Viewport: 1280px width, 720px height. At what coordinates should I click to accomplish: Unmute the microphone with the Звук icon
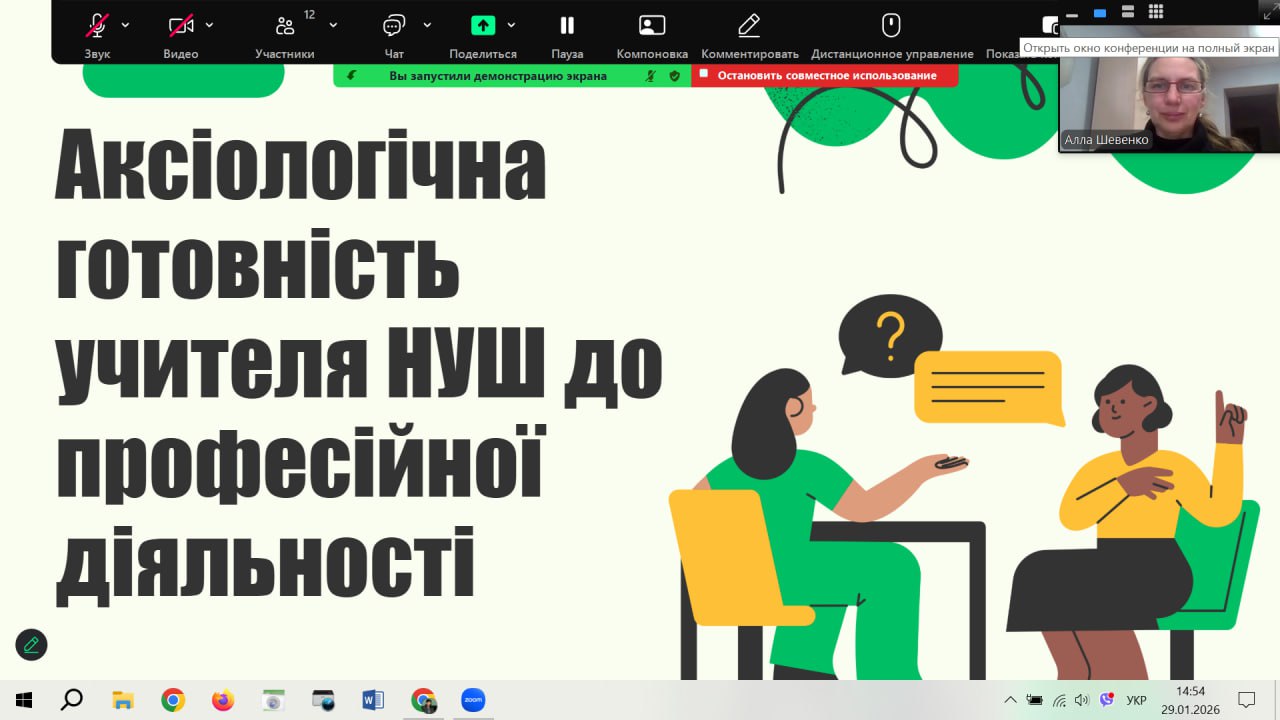pyautogui.click(x=97, y=26)
